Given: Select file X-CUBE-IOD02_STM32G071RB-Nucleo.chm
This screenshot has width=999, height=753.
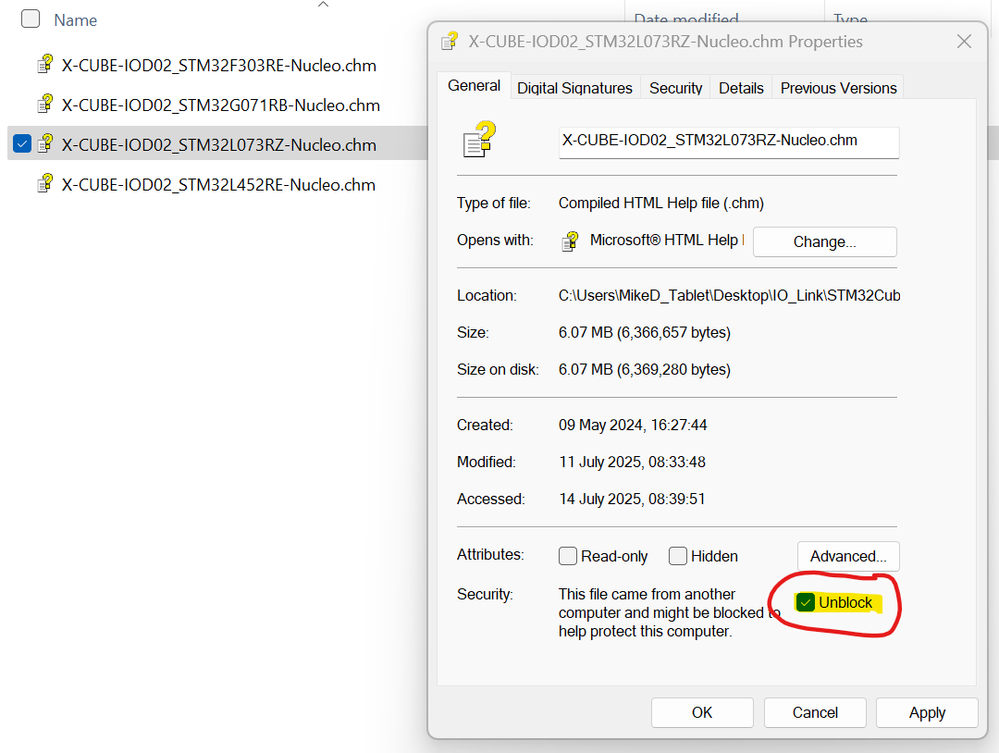Looking at the screenshot, I should [220, 105].
